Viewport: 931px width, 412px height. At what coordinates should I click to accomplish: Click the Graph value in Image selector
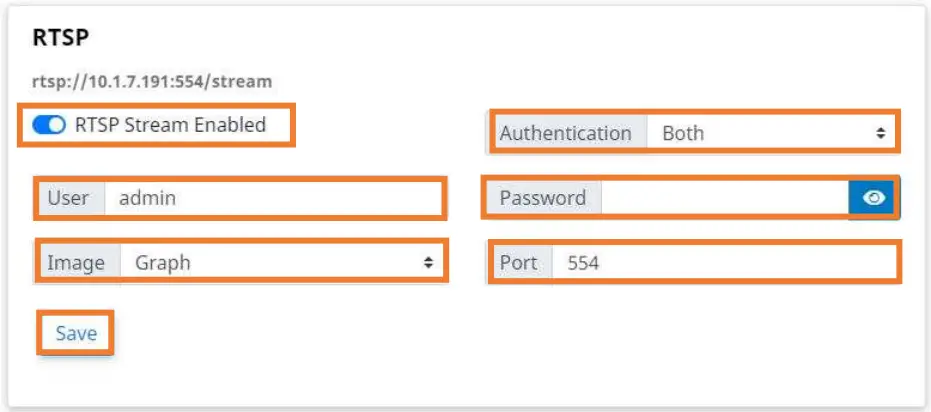tap(163, 263)
